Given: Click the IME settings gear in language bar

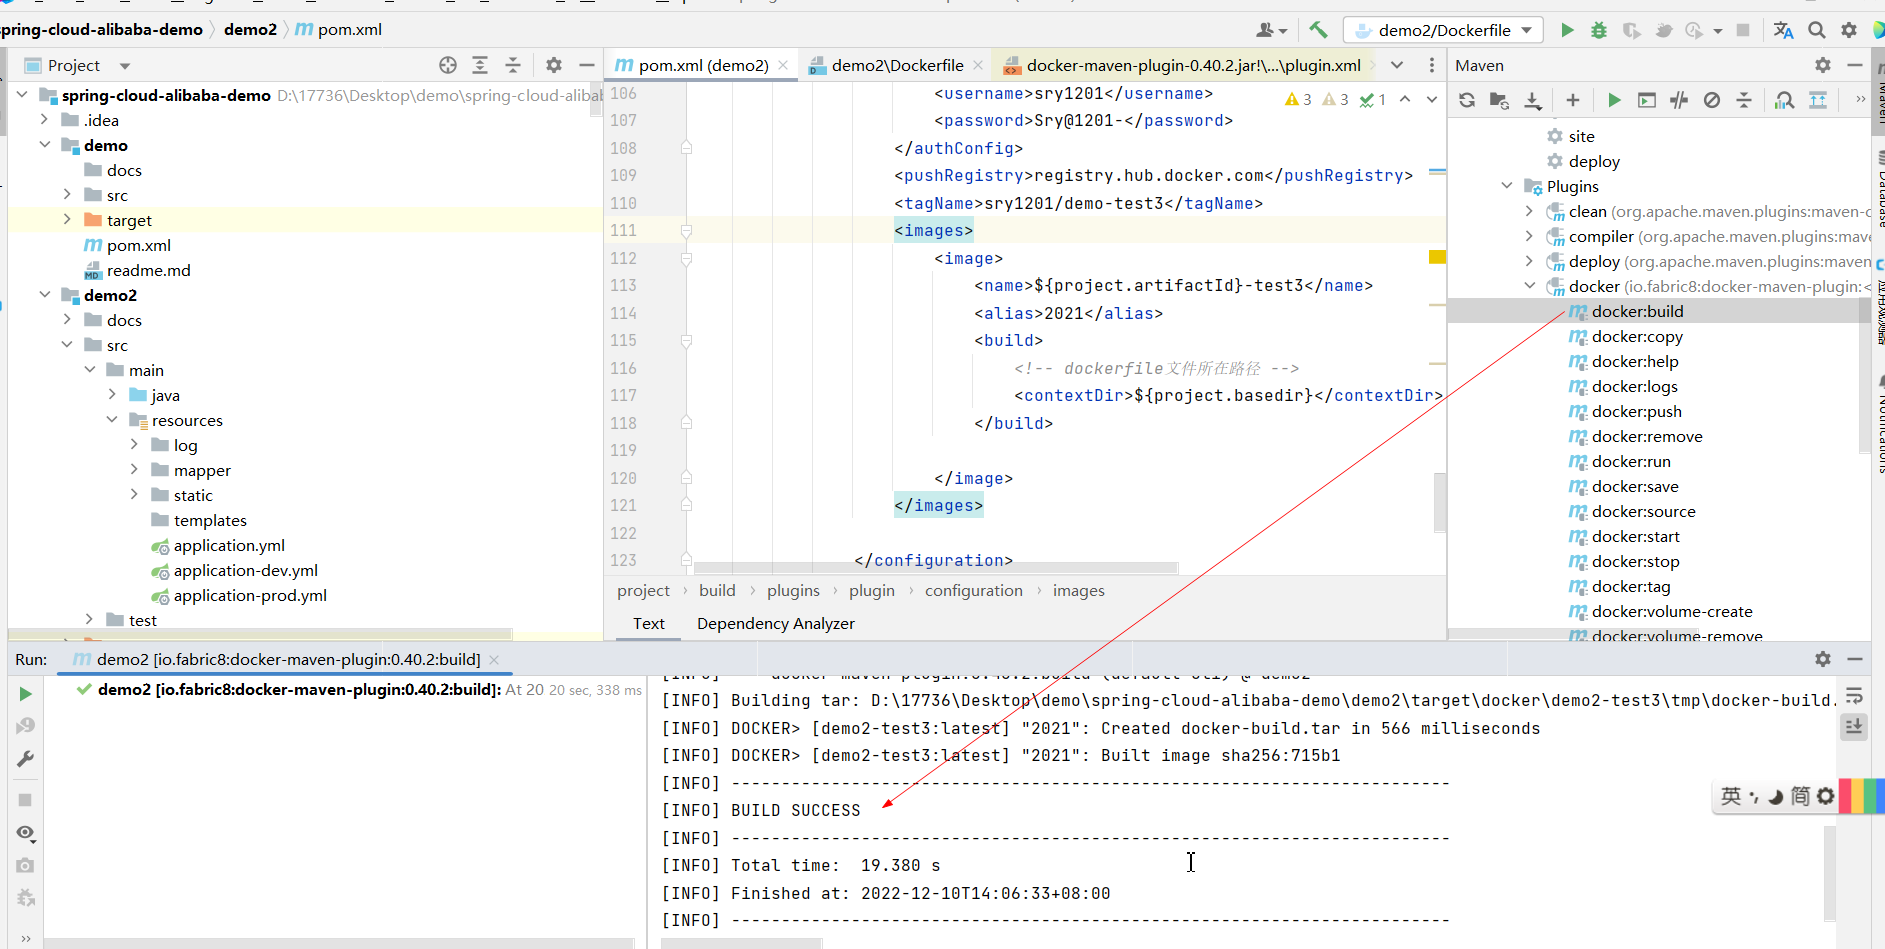Looking at the screenshot, I should coord(1825,797).
